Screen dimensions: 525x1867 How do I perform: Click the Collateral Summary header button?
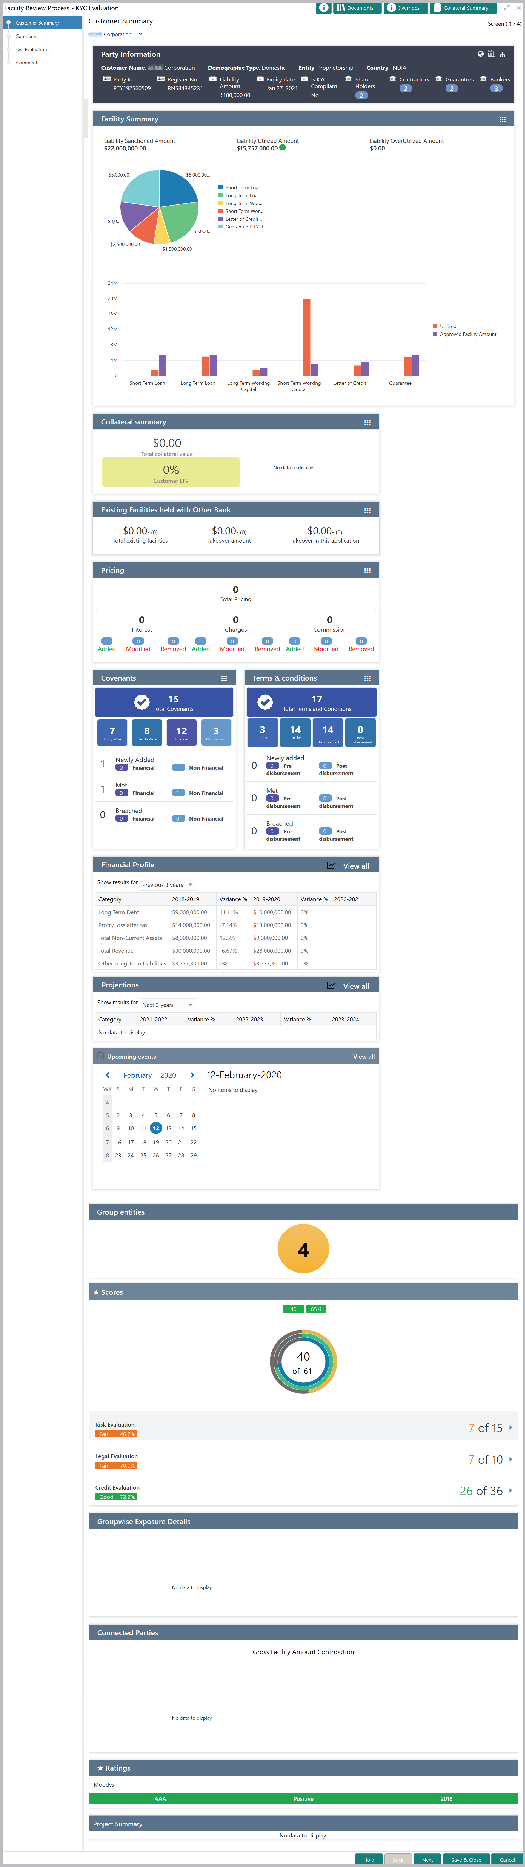pos(464,8)
